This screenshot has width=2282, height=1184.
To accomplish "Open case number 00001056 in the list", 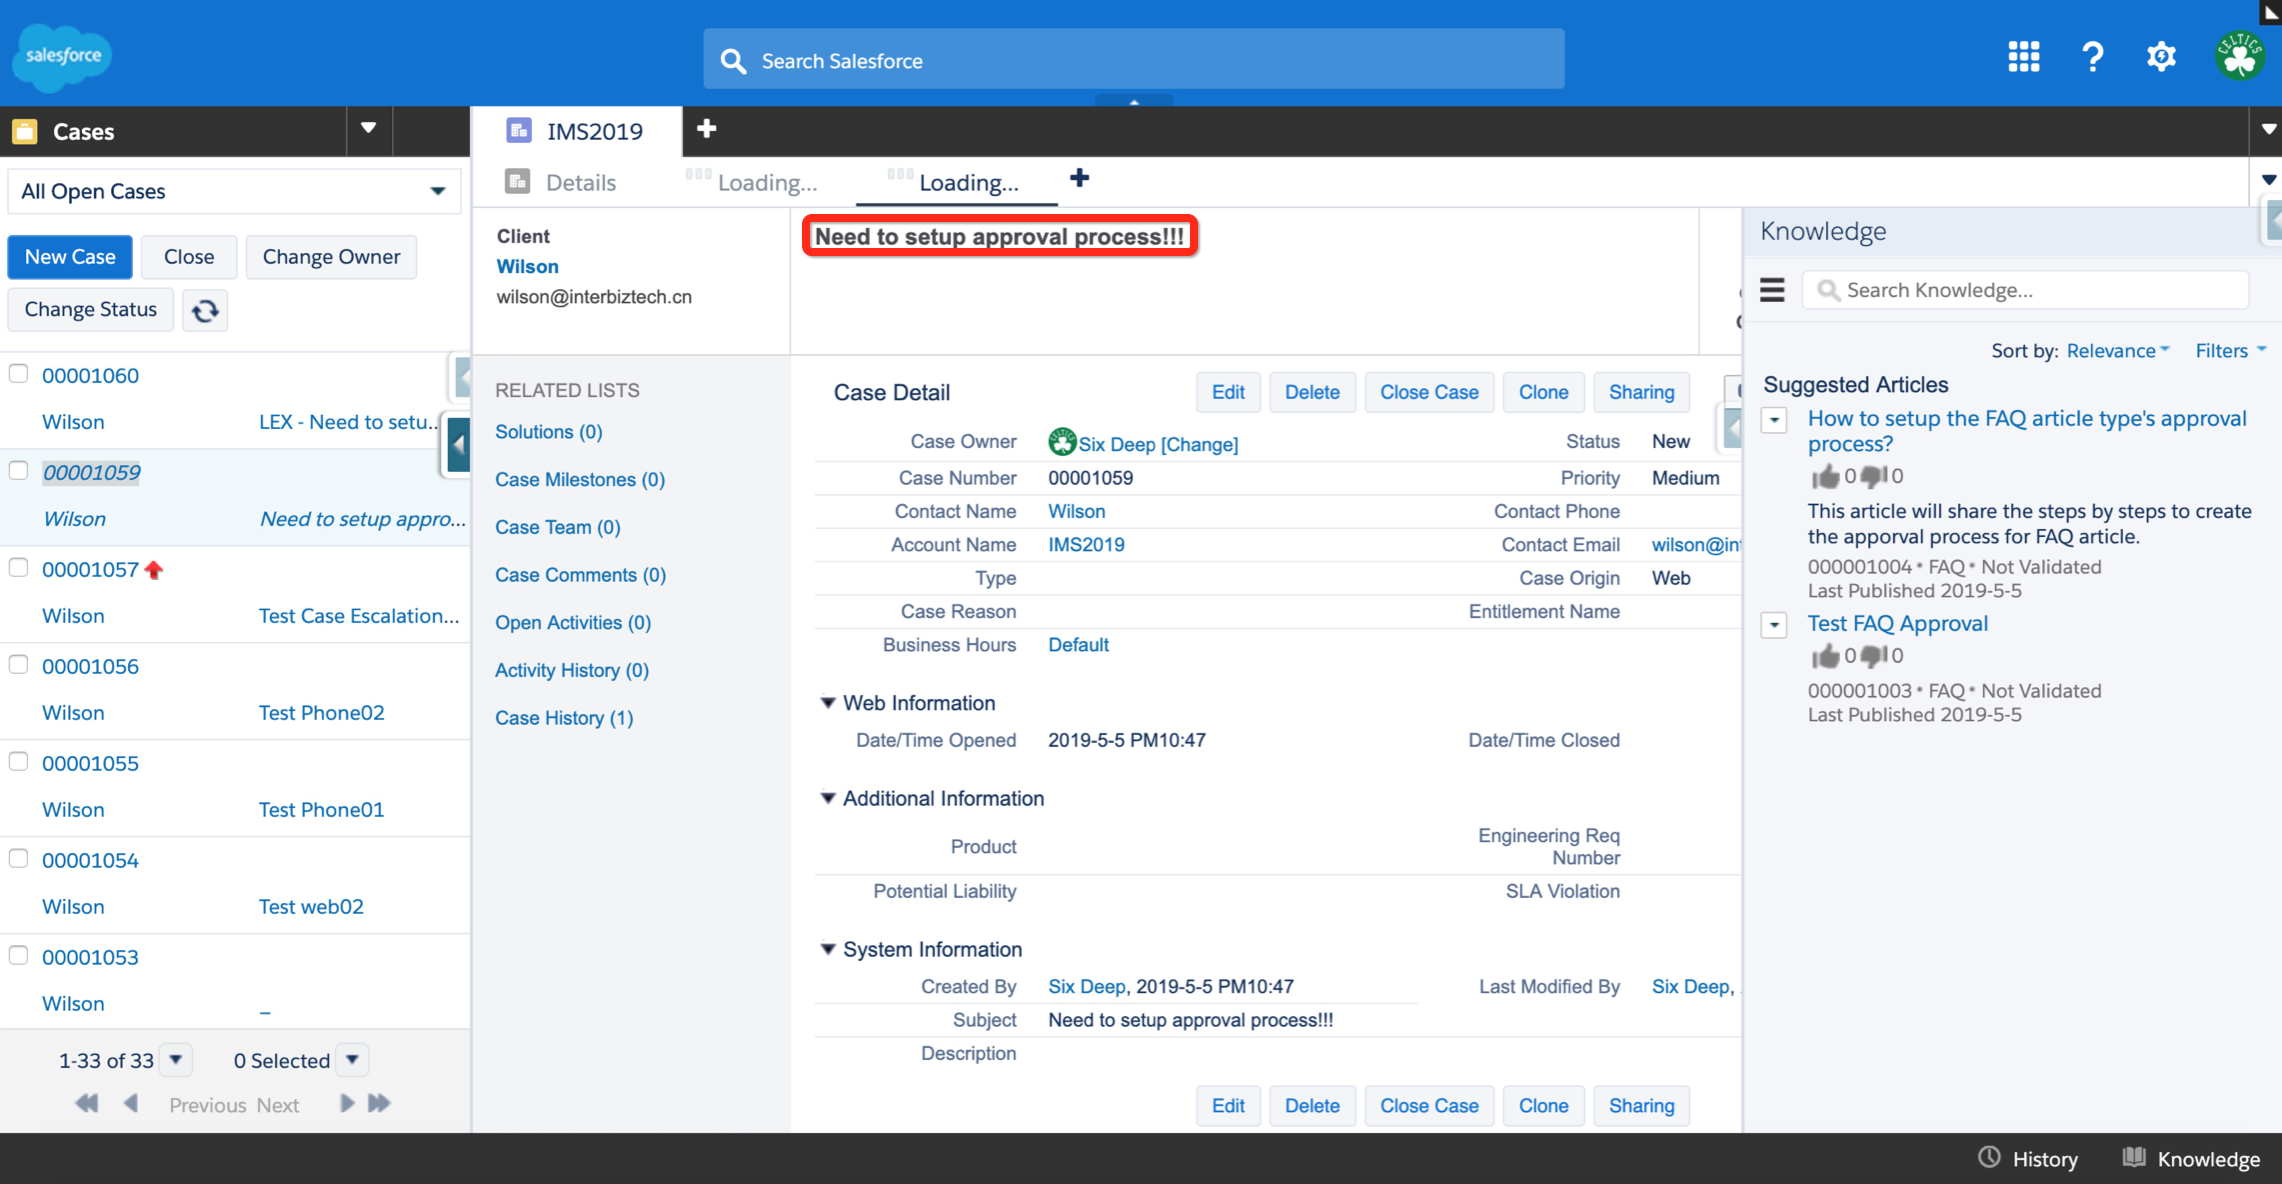I will tap(90, 666).
